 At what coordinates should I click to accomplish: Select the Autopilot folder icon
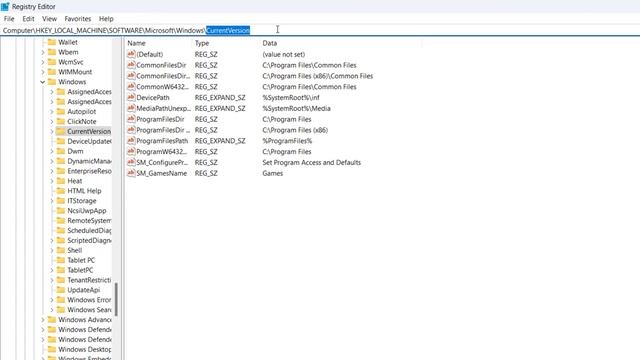tap(61, 111)
